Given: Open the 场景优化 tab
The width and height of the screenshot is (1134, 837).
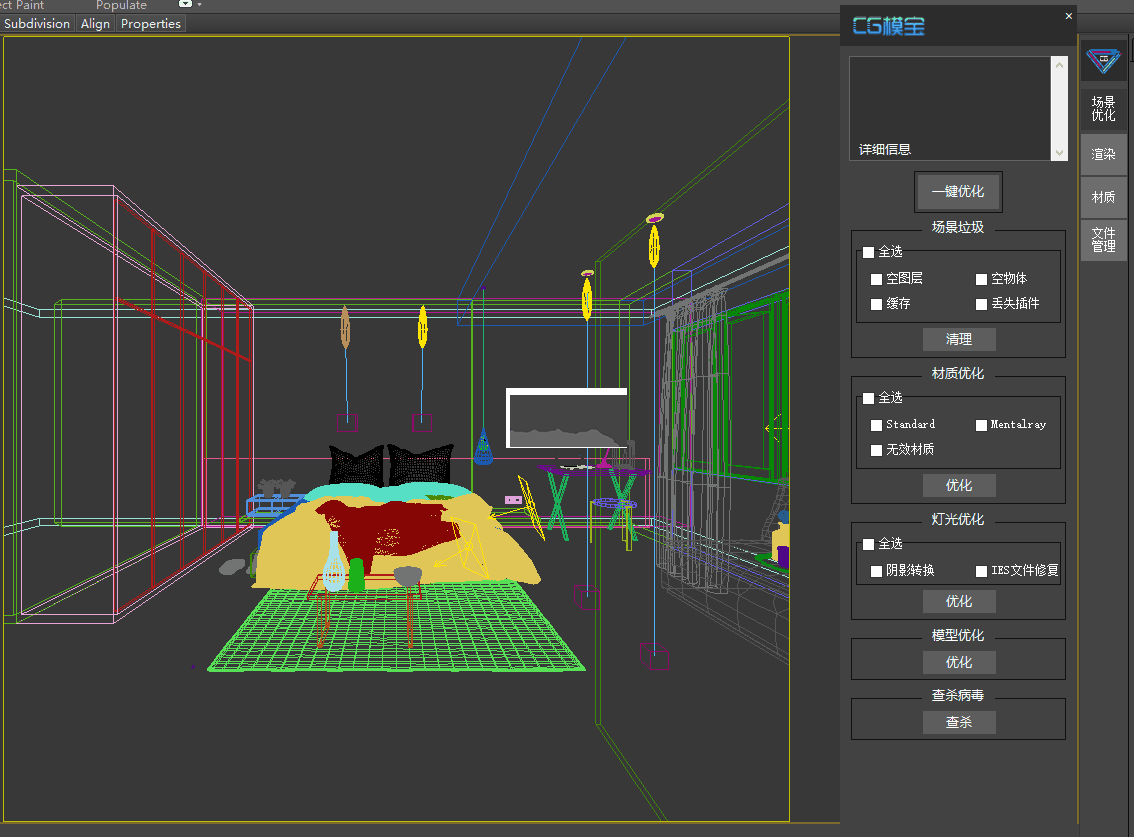Looking at the screenshot, I should [x=1103, y=109].
